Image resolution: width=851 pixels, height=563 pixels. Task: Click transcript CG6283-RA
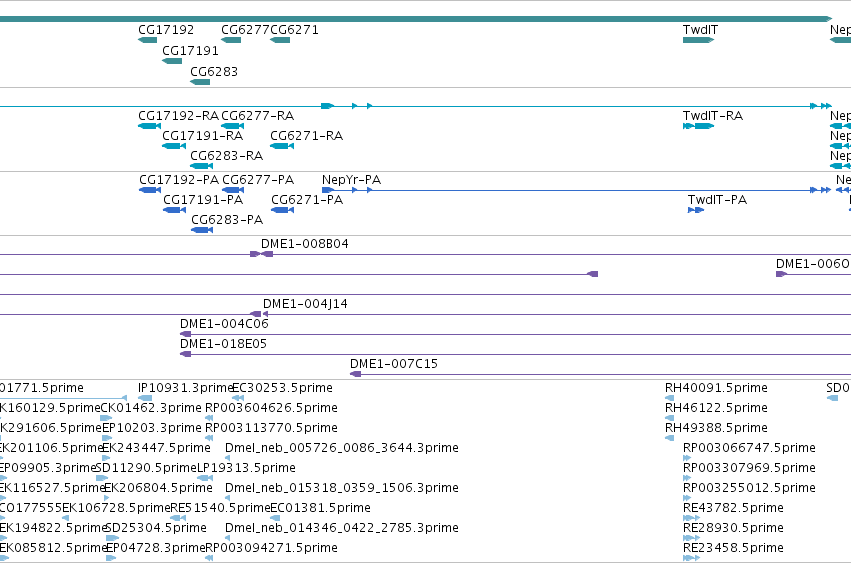[x=226, y=156]
